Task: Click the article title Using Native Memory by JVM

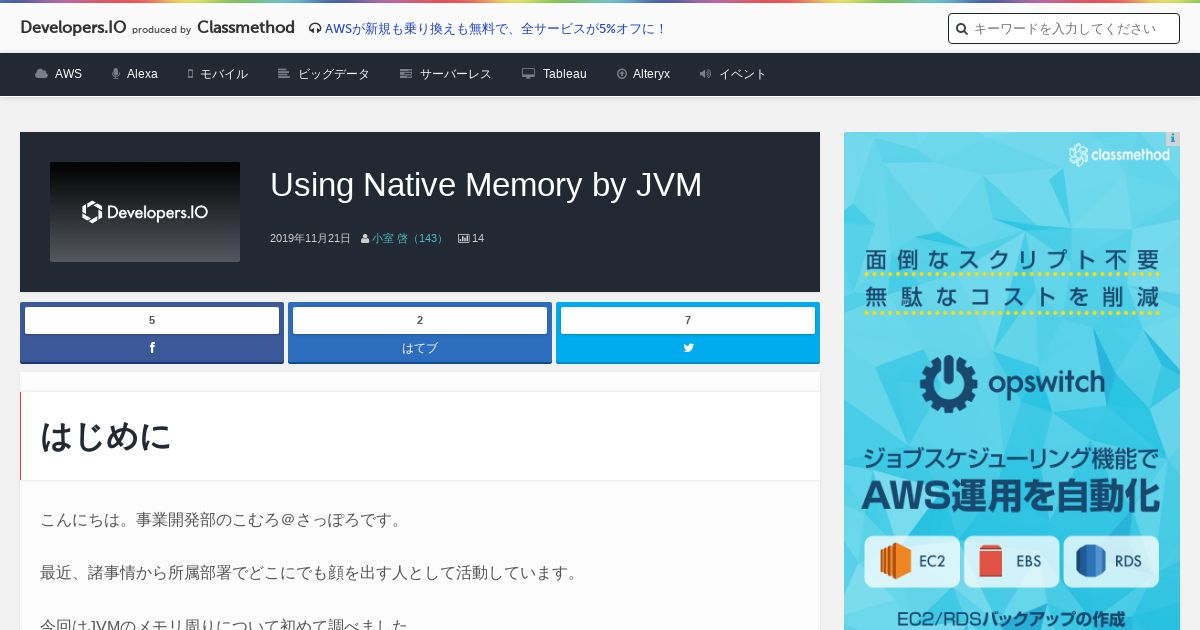Action: pyautogui.click(x=486, y=185)
